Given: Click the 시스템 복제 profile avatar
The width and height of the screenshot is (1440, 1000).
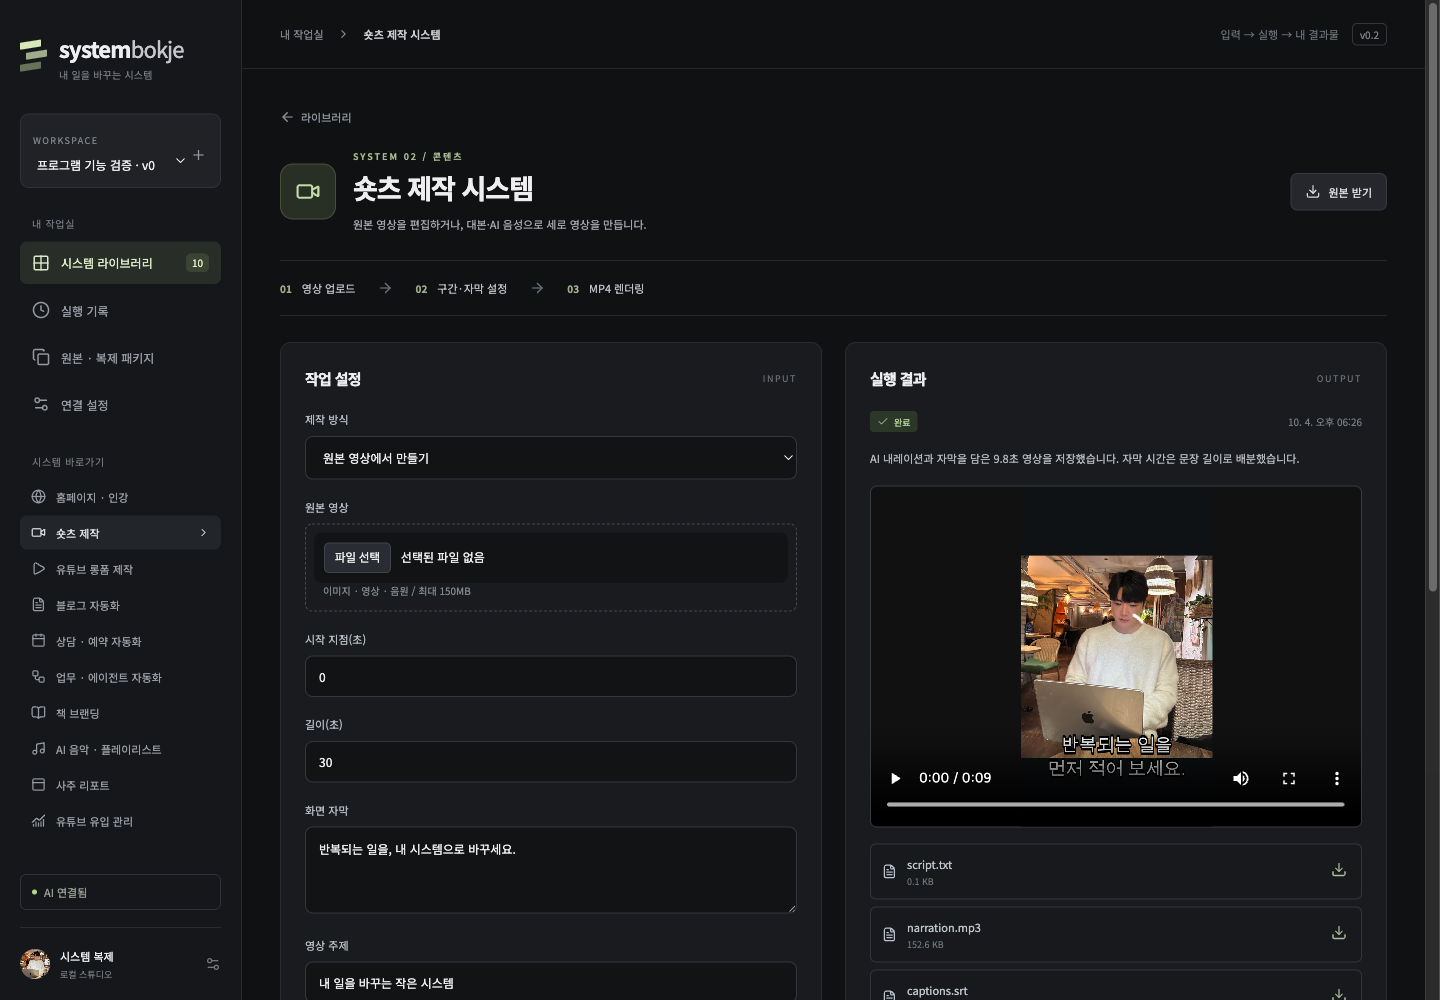Looking at the screenshot, I should 35,964.
